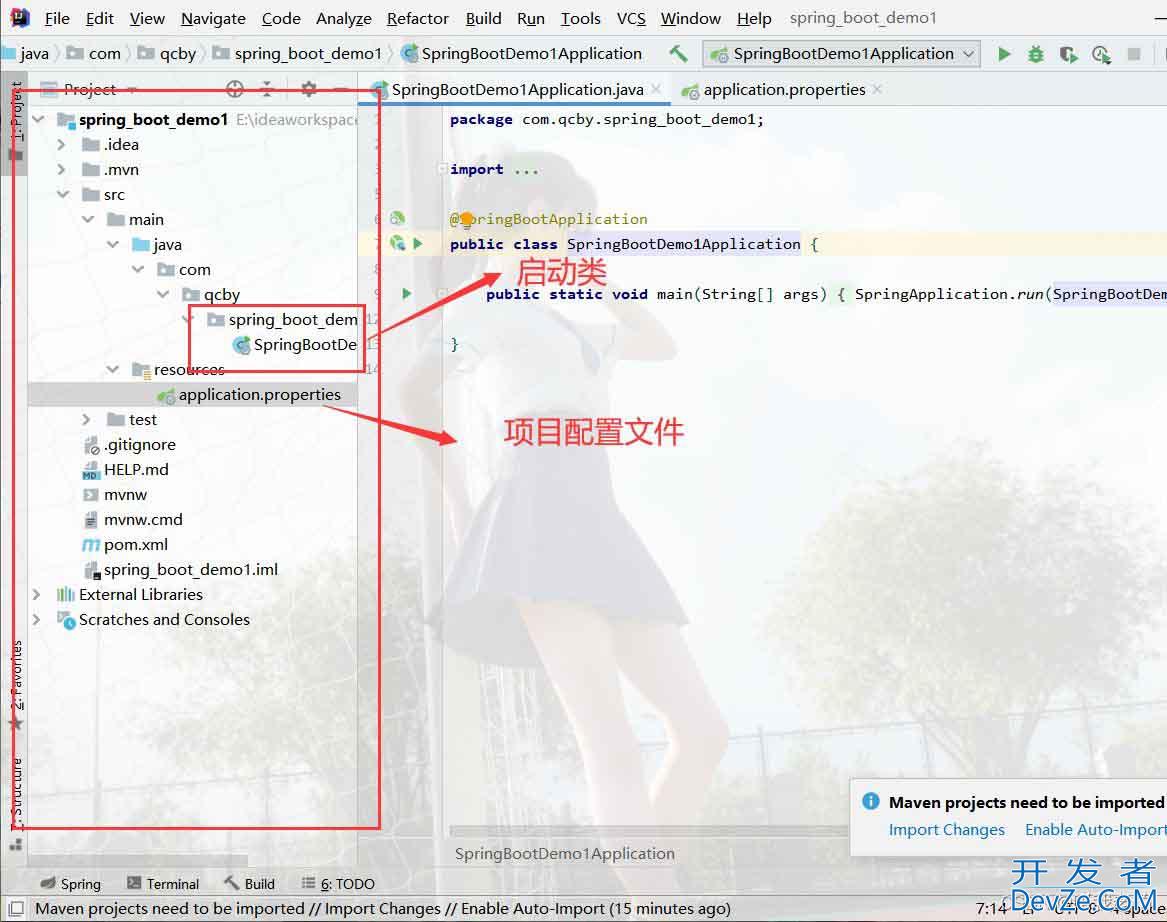Run with coverage icon in toolbar
The image size is (1167, 922).
[x=1069, y=54]
